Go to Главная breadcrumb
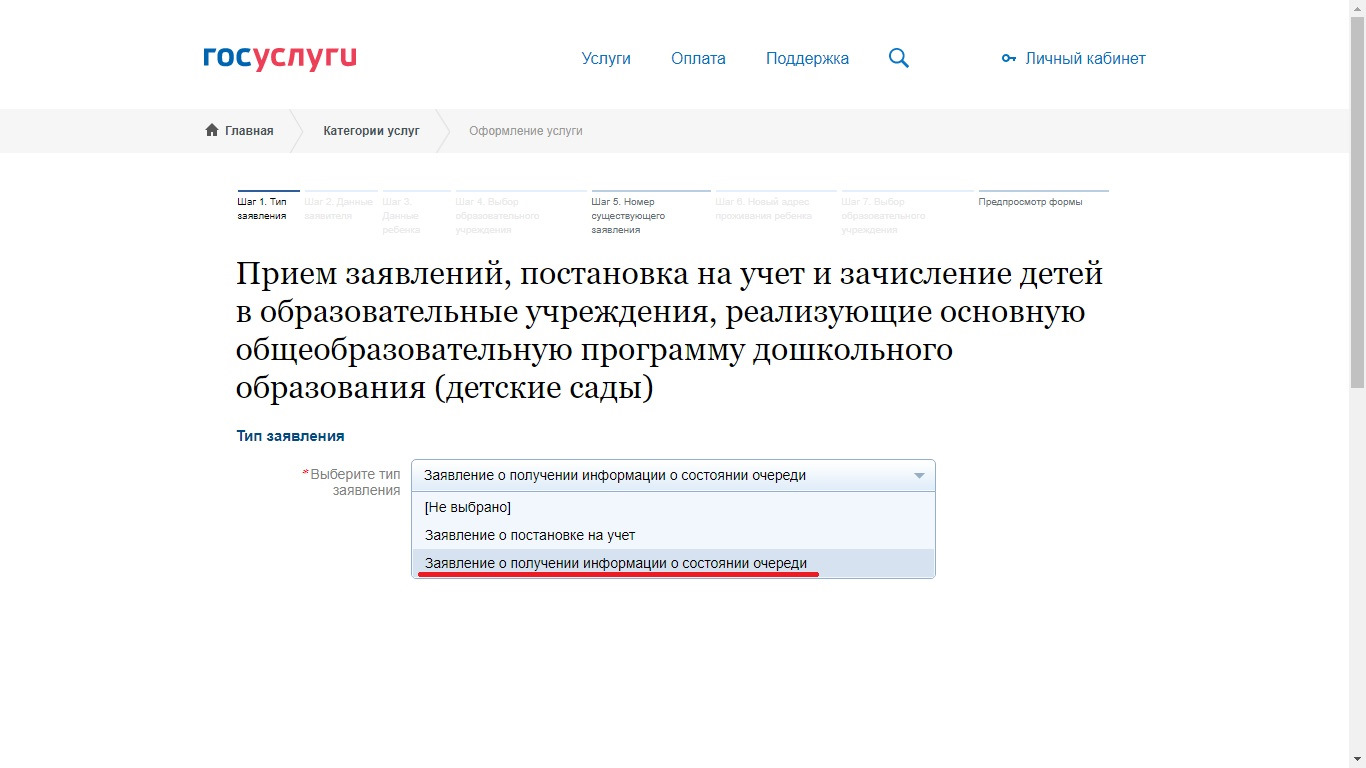Image resolution: width=1366 pixels, height=768 pixels. tap(249, 131)
